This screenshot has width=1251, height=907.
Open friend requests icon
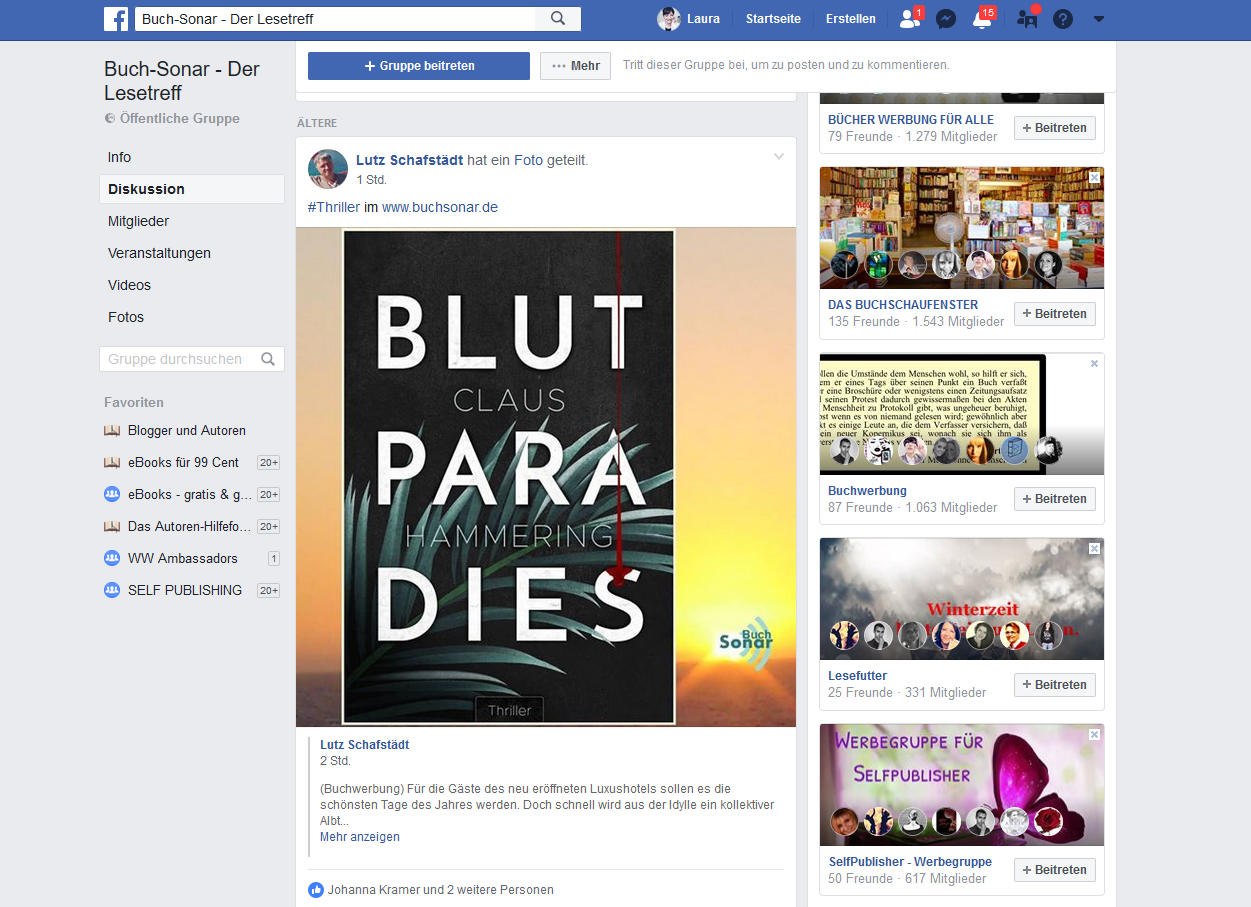909,18
